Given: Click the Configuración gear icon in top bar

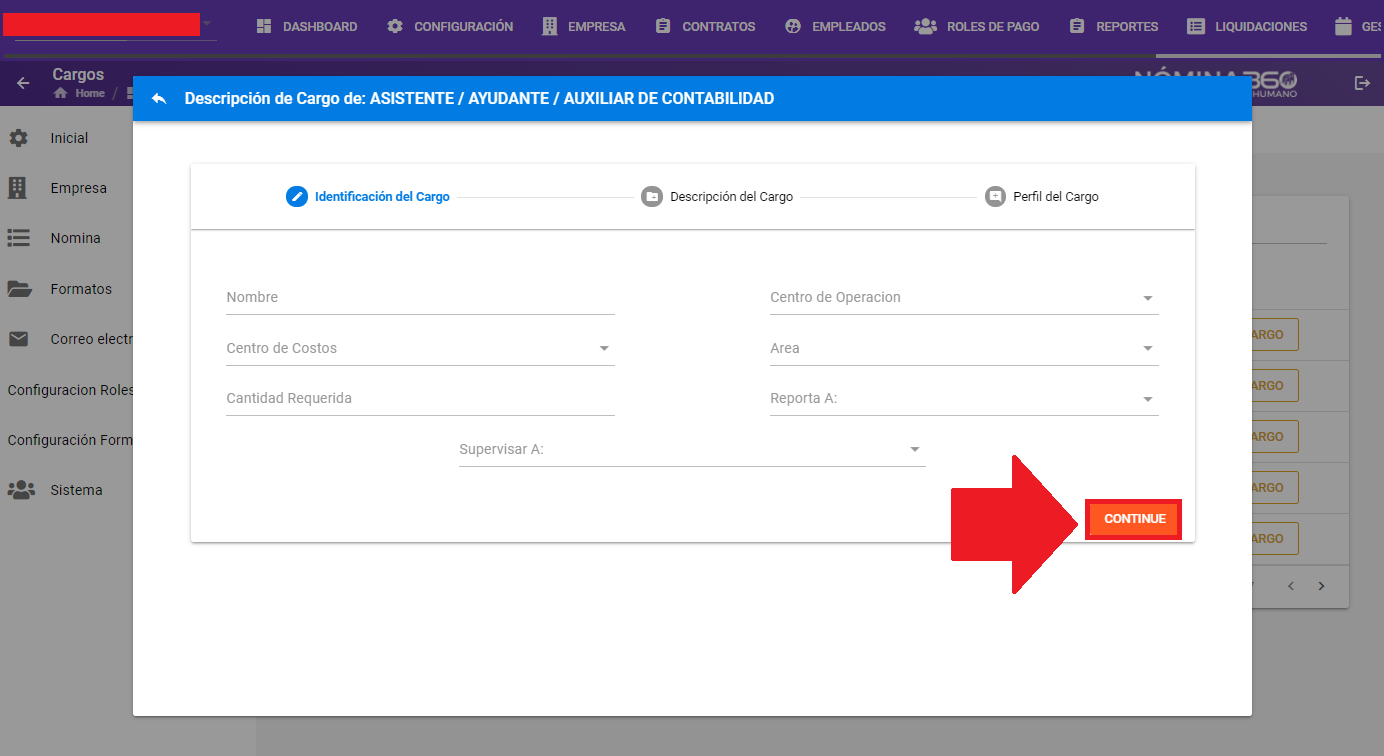Looking at the screenshot, I should pos(395,27).
